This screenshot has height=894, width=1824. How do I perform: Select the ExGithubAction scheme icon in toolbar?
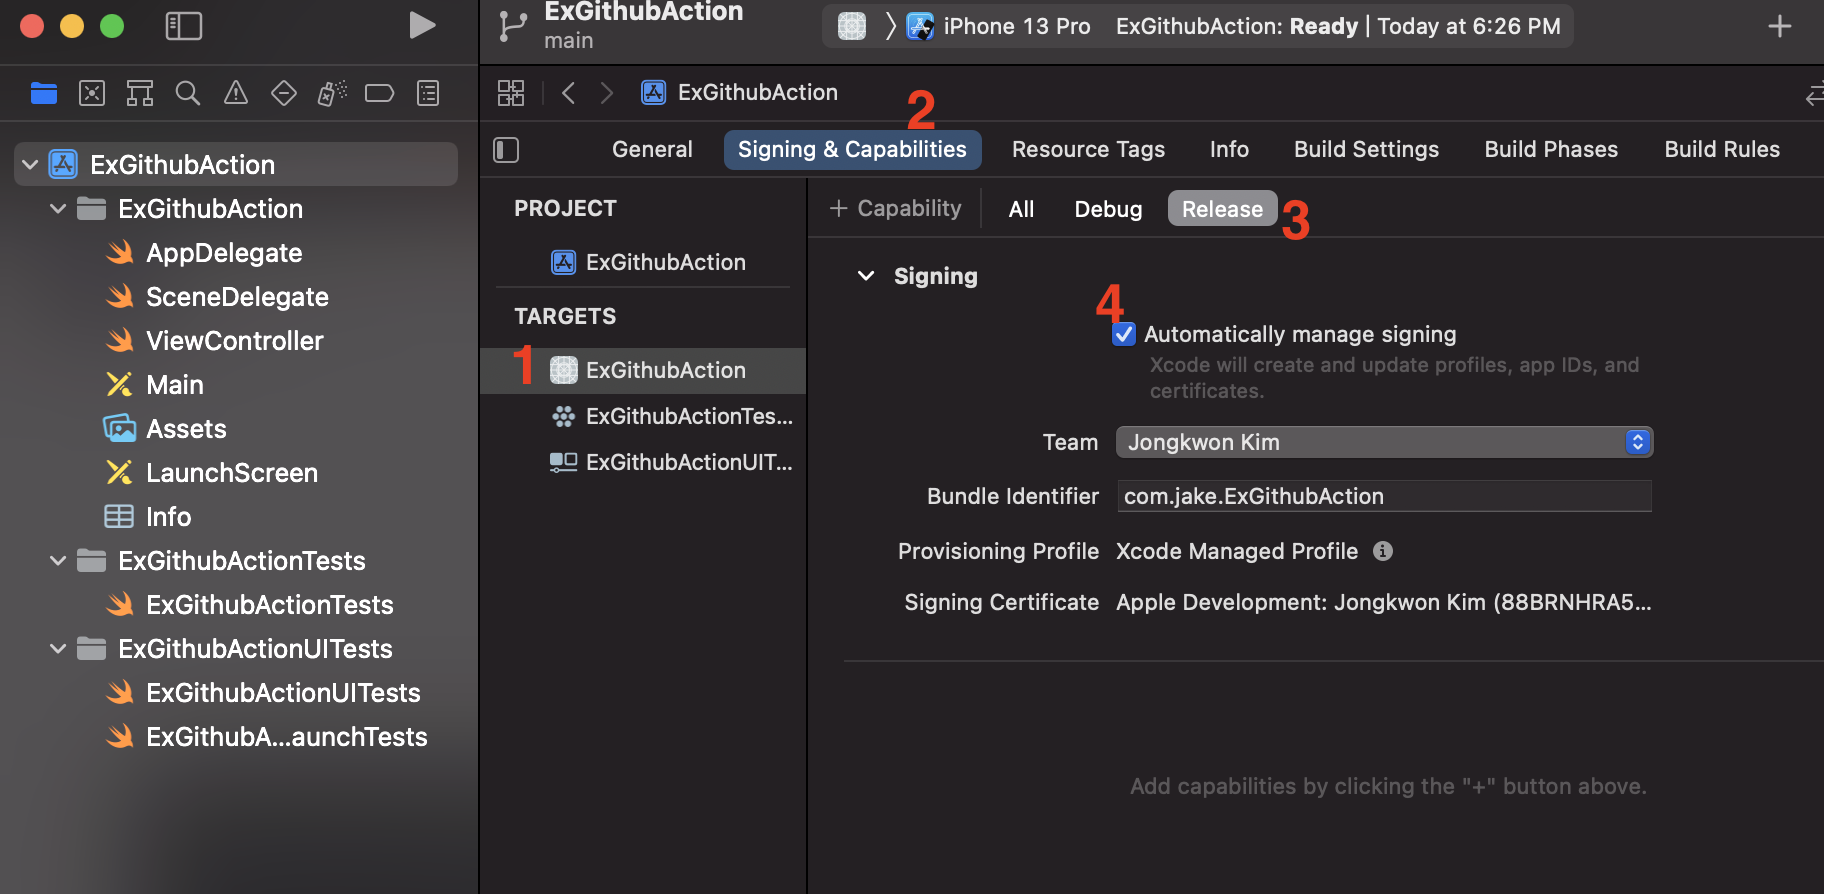click(852, 26)
